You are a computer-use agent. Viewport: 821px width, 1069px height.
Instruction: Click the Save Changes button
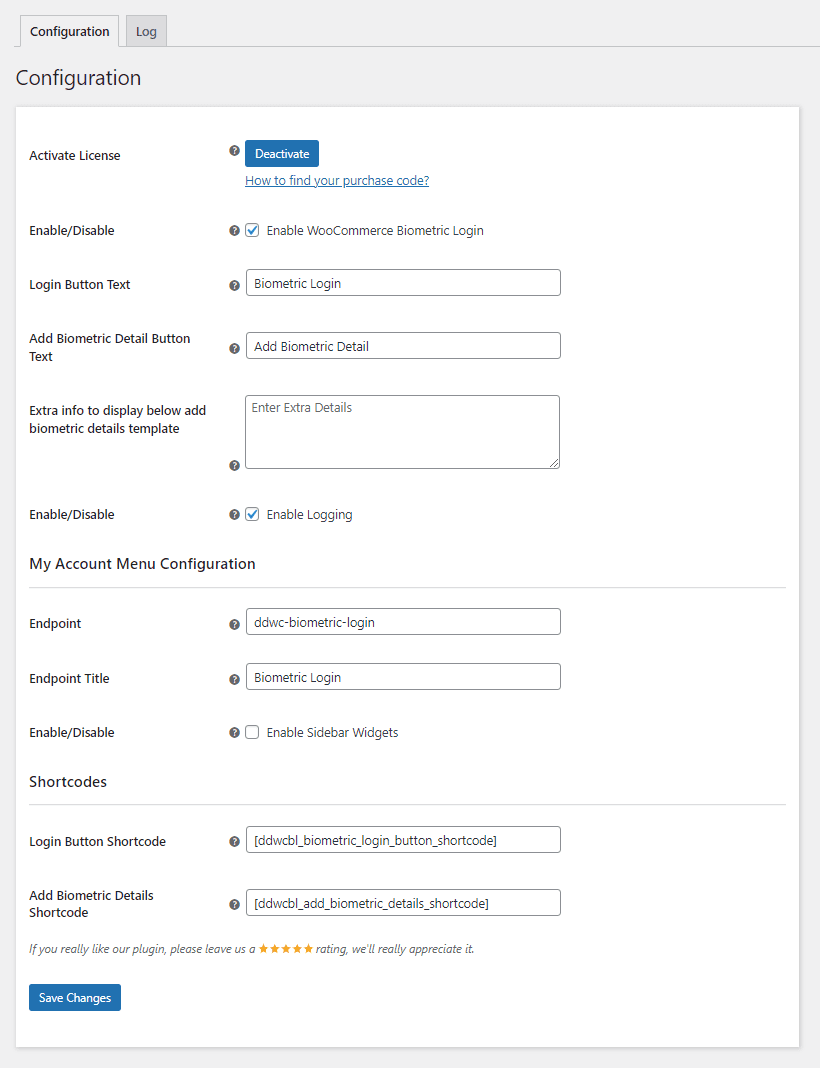pyautogui.click(x=75, y=997)
